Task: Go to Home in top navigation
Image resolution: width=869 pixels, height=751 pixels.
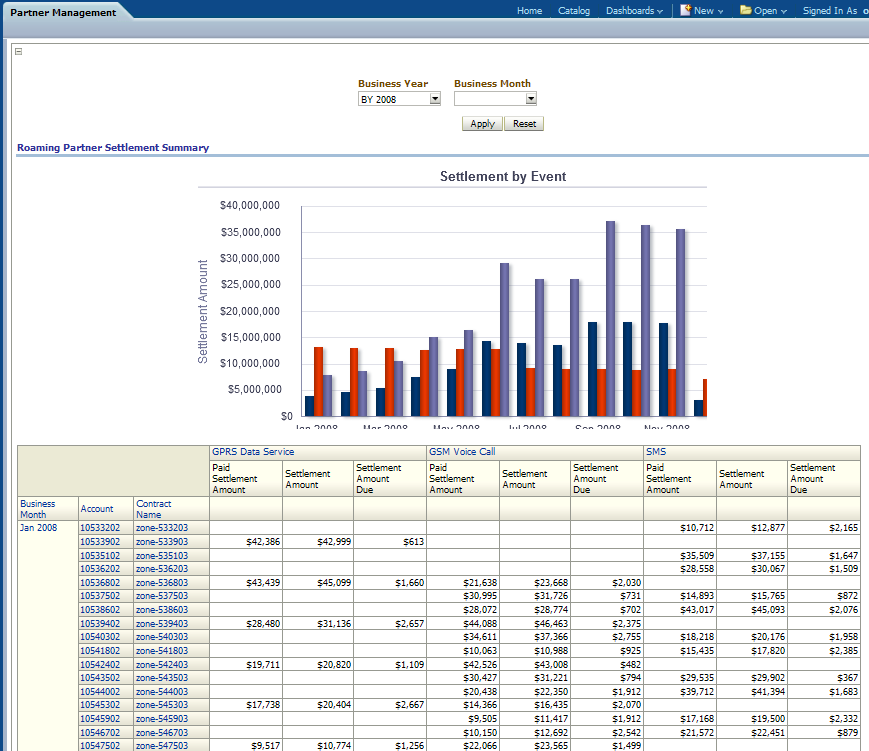Action: pyautogui.click(x=529, y=11)
